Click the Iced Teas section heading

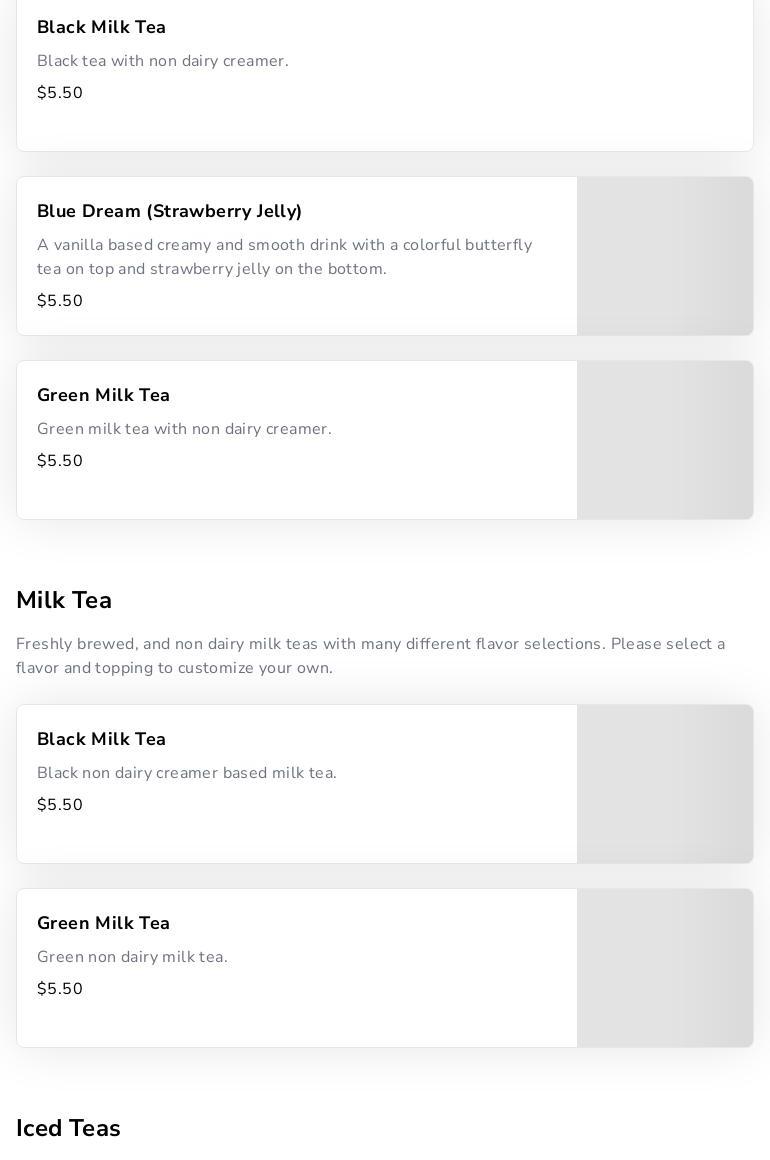pos(68,1128)
